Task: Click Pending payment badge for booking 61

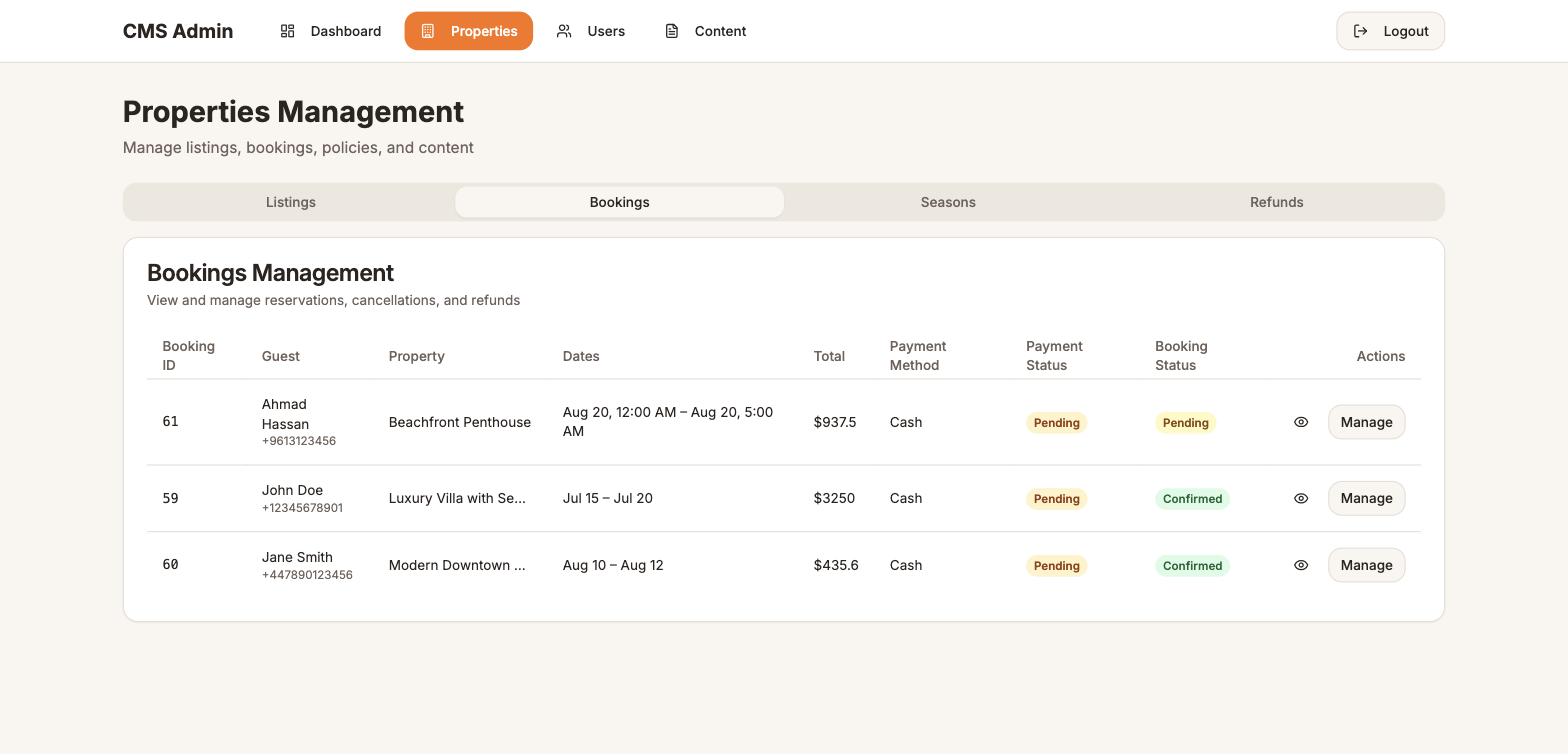Action: tap(1056, 423)
